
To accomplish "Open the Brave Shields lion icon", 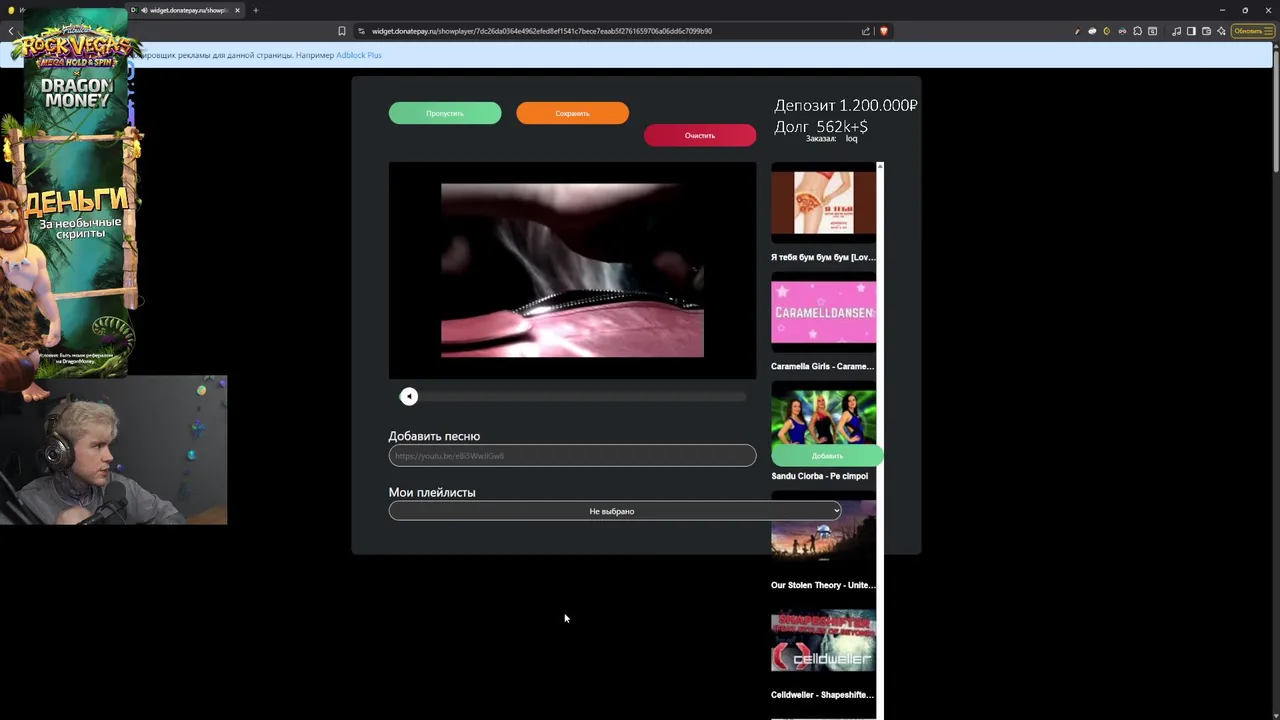I will tap(884, 31).
